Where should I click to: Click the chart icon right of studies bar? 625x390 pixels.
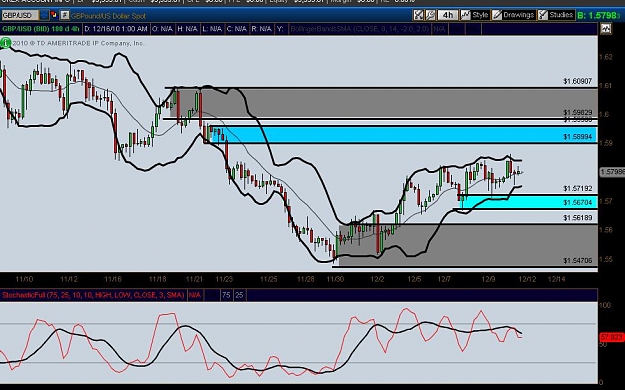coord(606,29)
